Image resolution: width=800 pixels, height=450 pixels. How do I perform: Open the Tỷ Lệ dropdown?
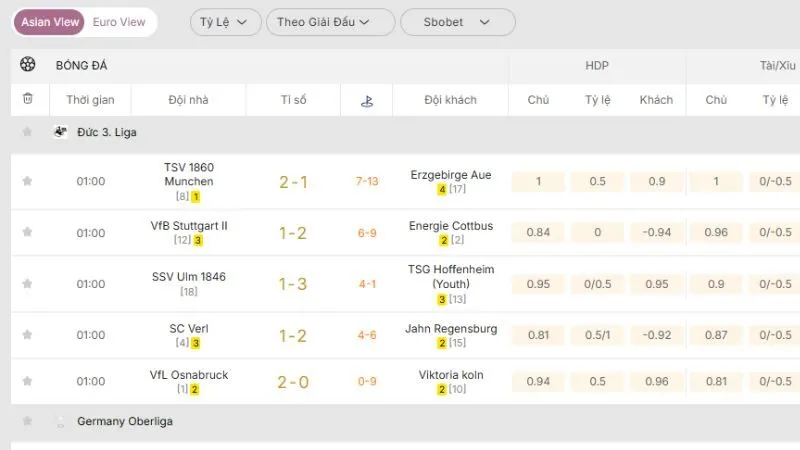(x=225, y=22)
